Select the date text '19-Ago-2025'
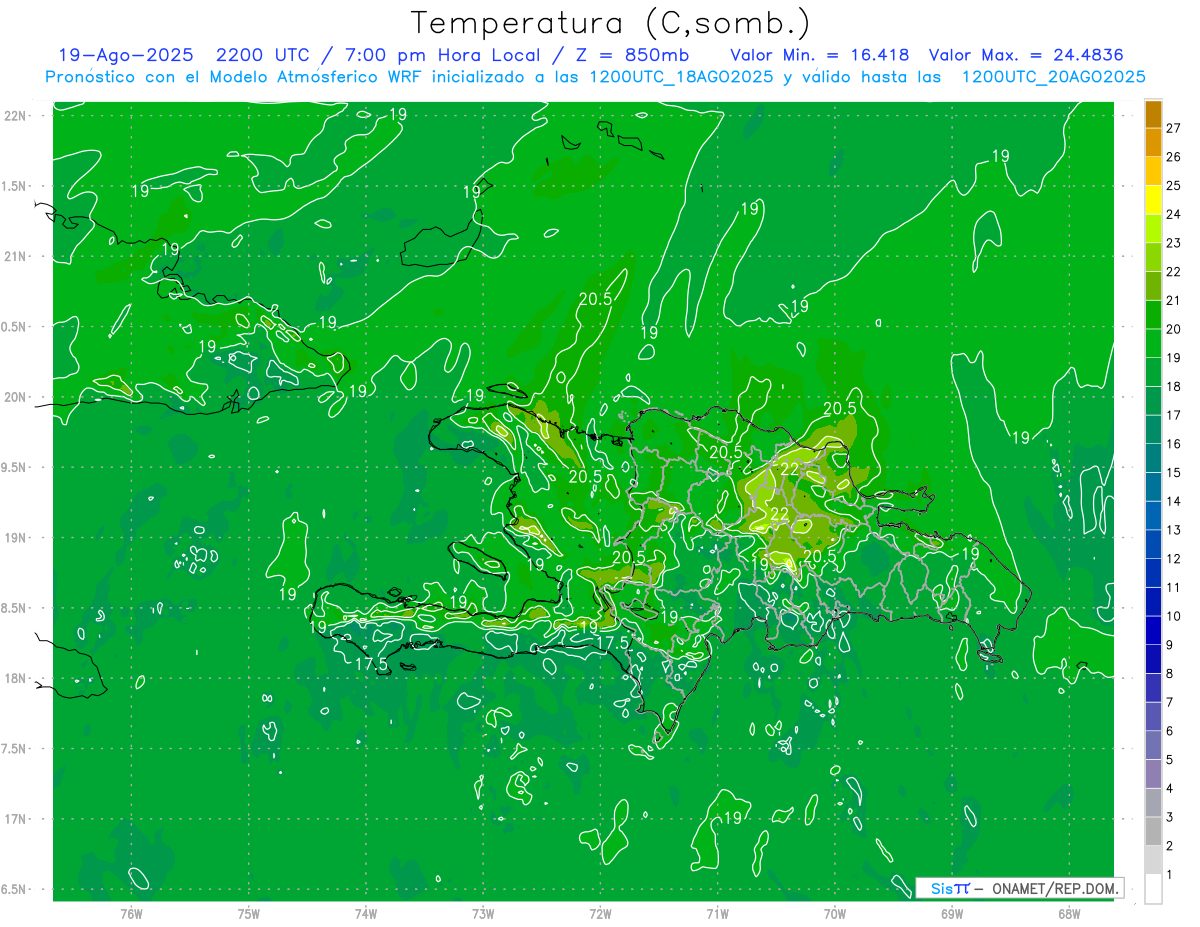 [x=125, y=55]
